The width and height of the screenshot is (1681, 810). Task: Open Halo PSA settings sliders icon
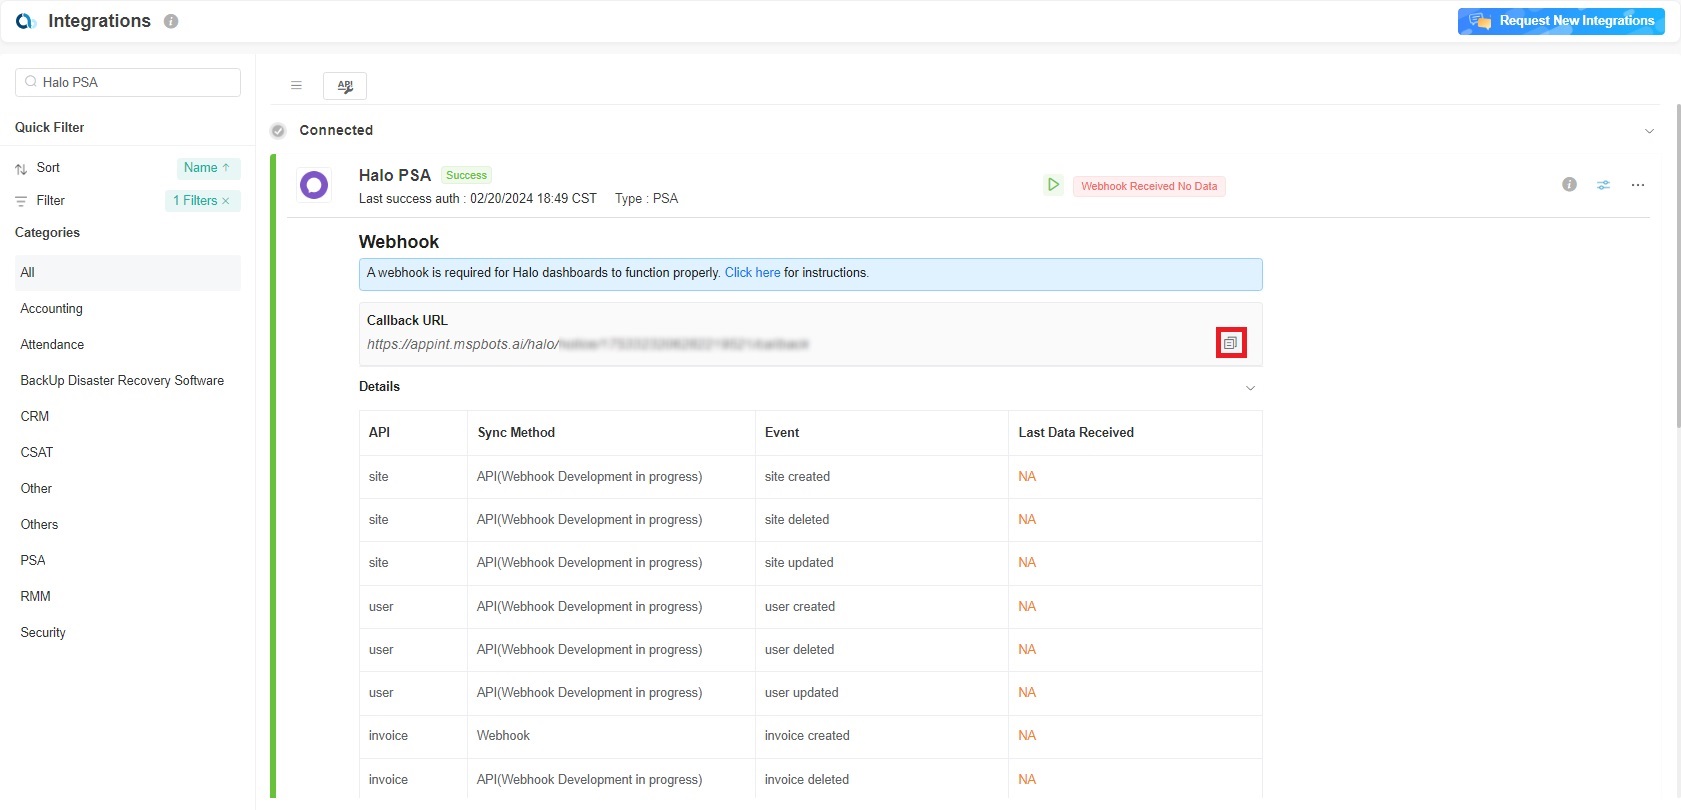click(x=1603, y=185)
